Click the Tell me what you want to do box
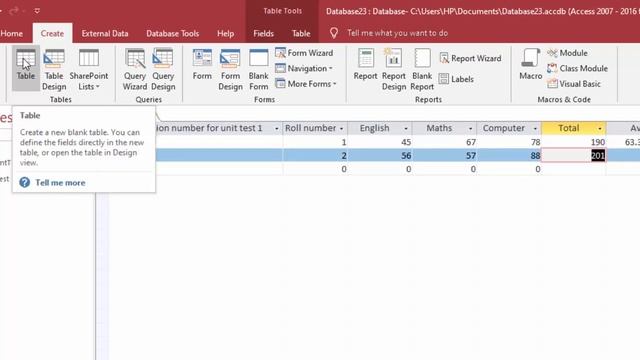 pos(397,33)
